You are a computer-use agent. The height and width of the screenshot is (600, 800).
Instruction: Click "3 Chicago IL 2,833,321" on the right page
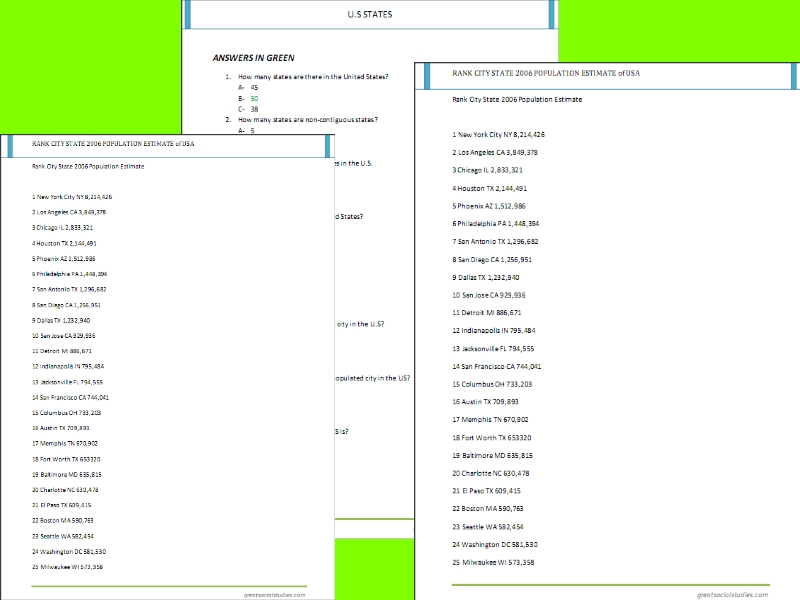point(487,170)
